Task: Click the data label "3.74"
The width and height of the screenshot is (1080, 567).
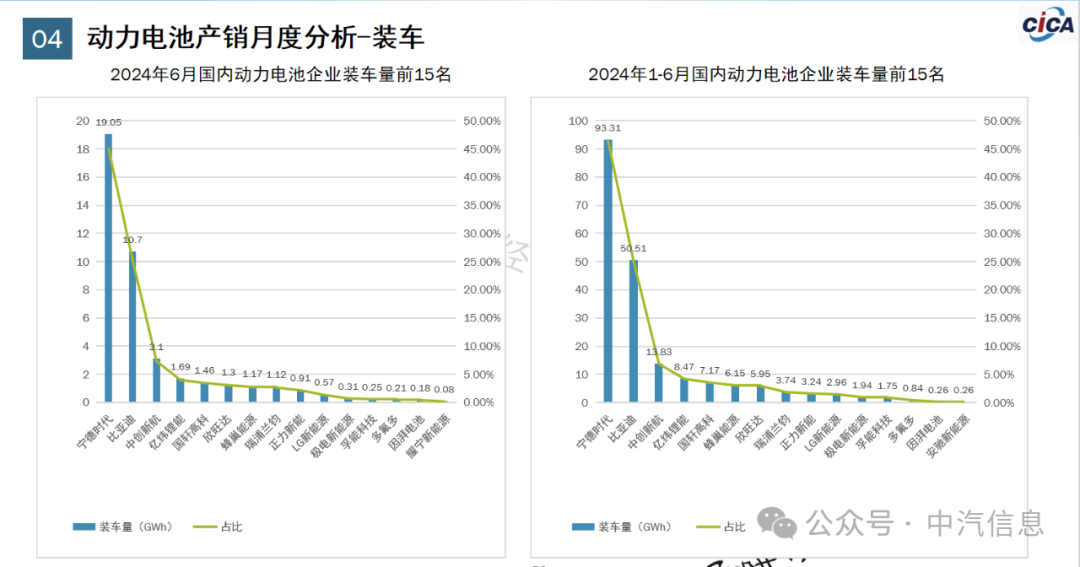Action: [x=786, y=380]
